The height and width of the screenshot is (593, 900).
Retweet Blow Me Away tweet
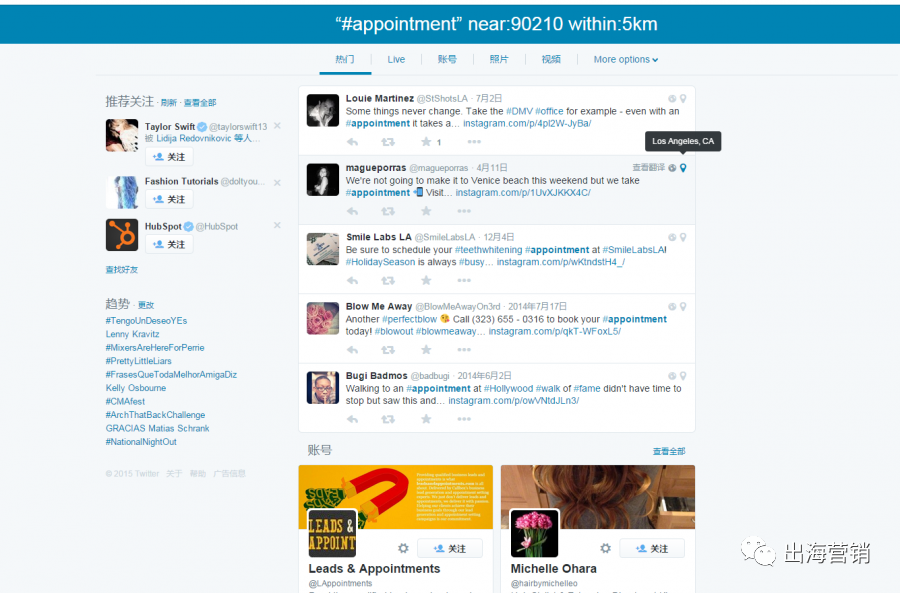(388, 350)
